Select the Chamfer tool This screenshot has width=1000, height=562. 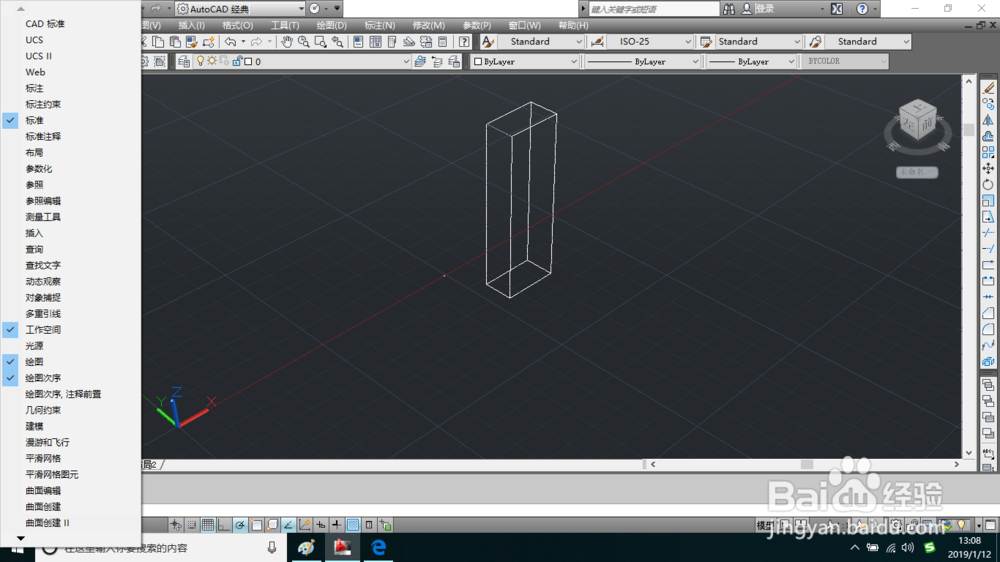pyautogui.click(x=988, y=313)
